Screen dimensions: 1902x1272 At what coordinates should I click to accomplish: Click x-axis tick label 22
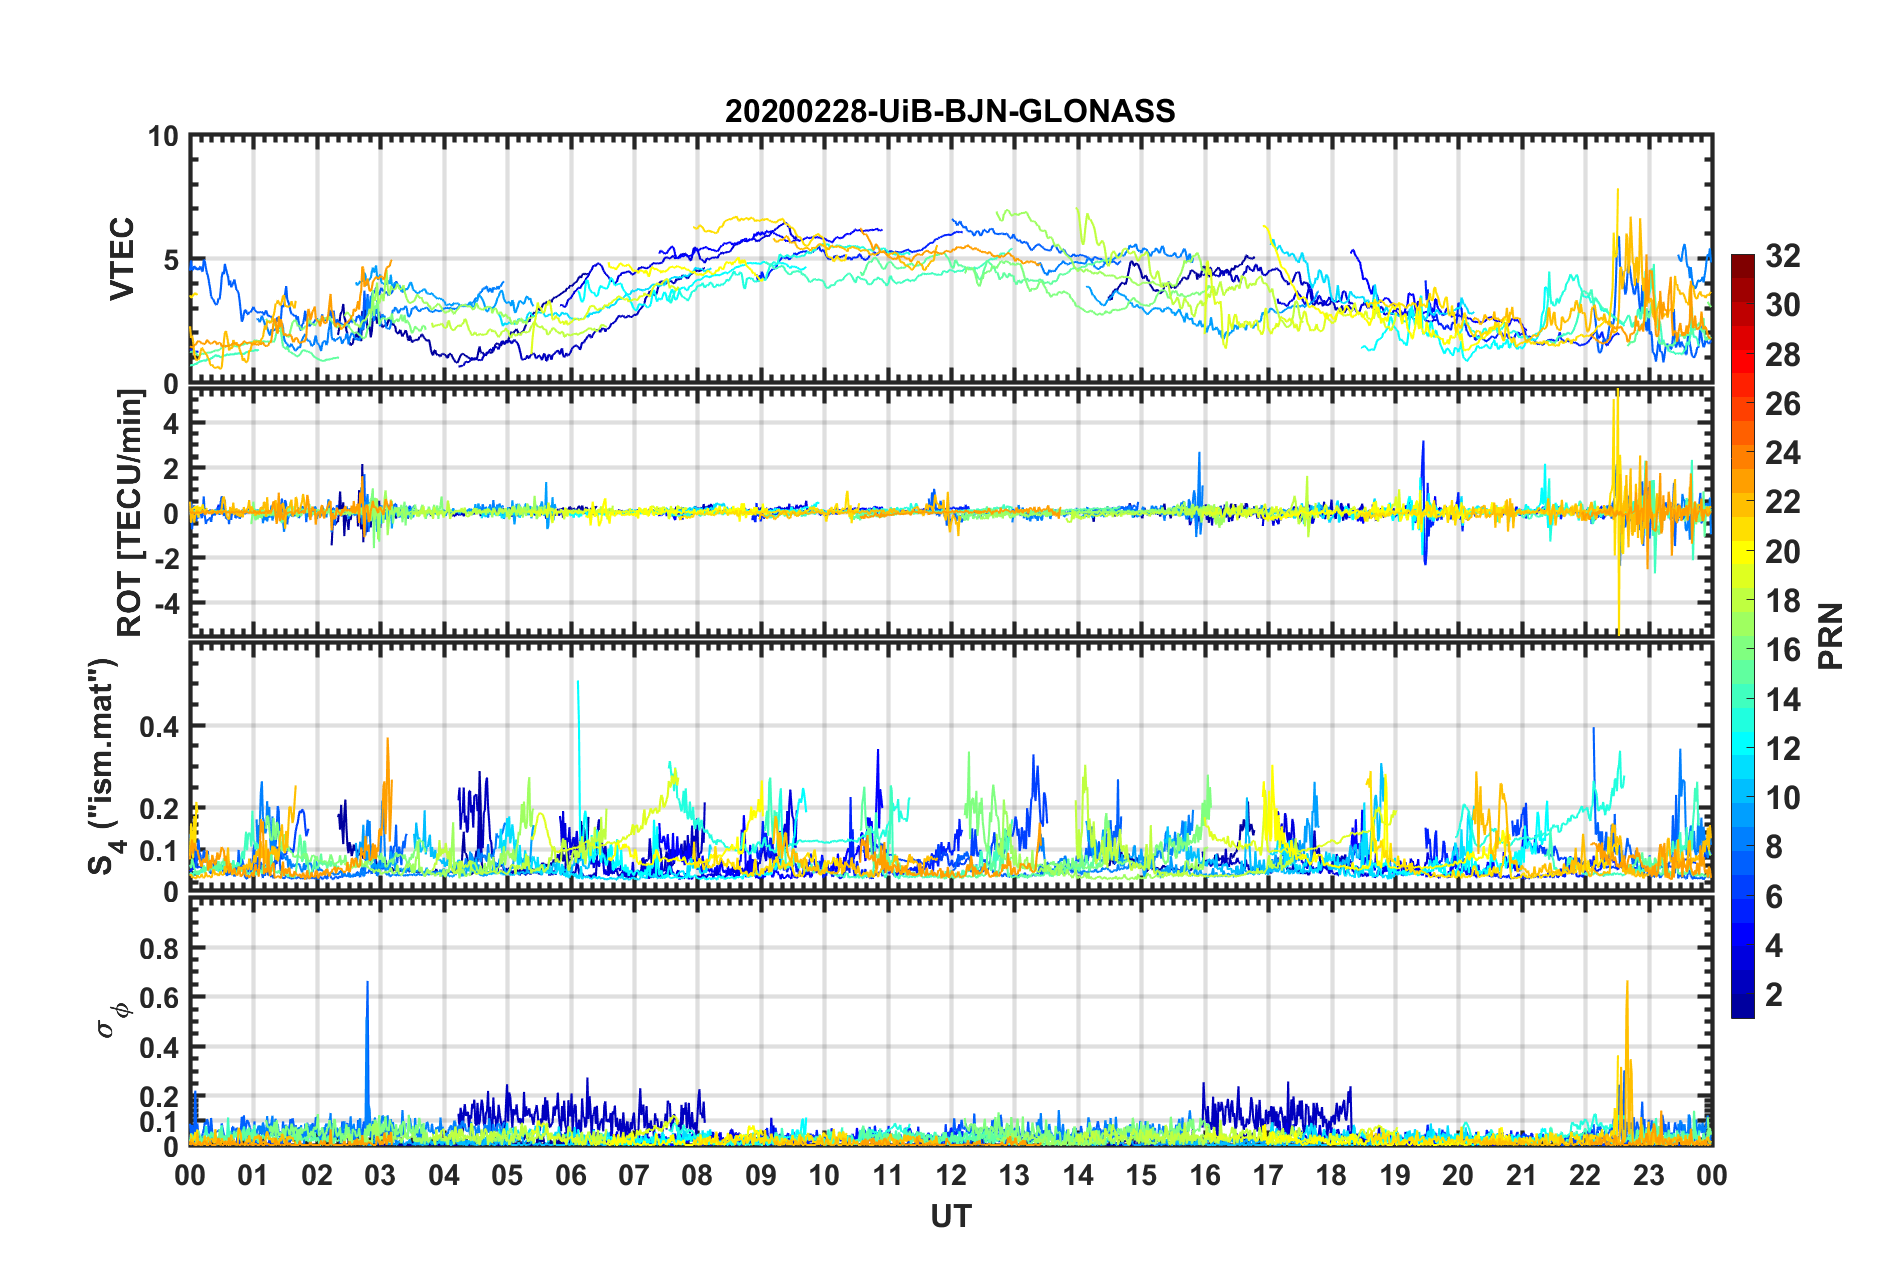(1585, 1175)
